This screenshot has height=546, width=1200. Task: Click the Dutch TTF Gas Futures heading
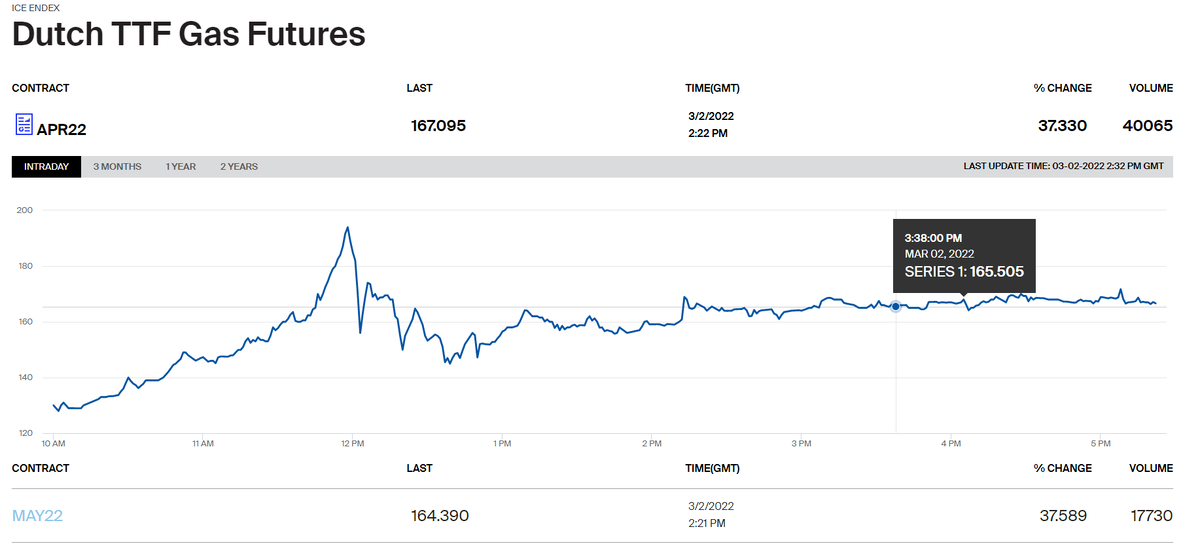click(189, 35)
